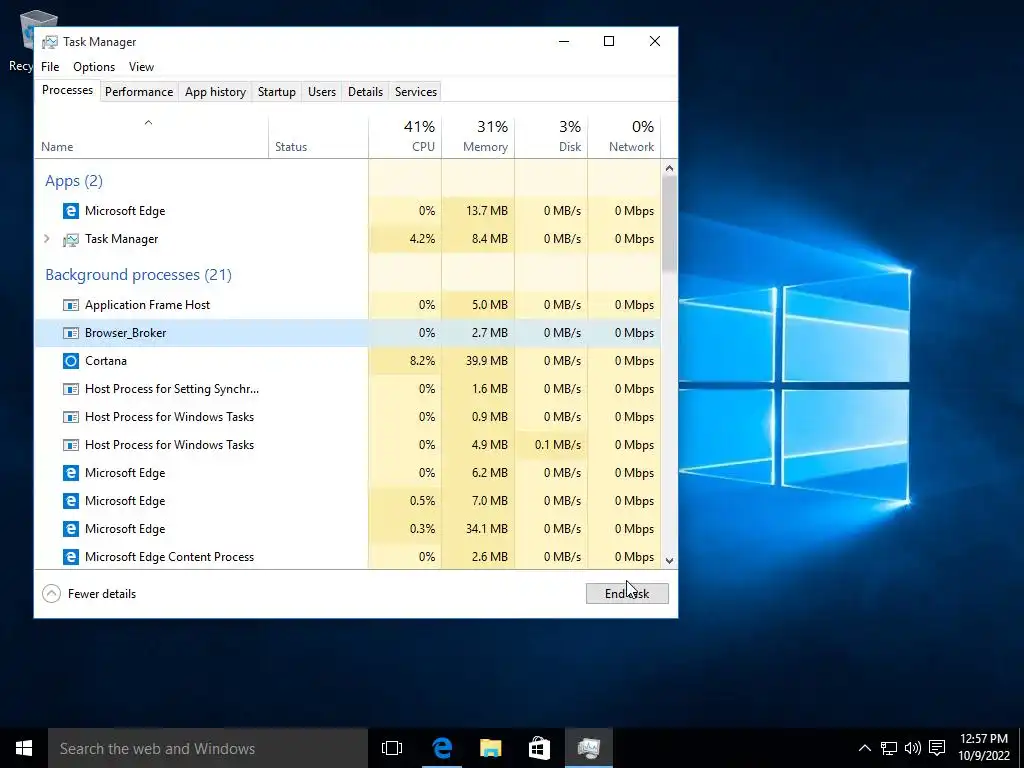Select the Browser_Broker process name

[x=125, y=333]
